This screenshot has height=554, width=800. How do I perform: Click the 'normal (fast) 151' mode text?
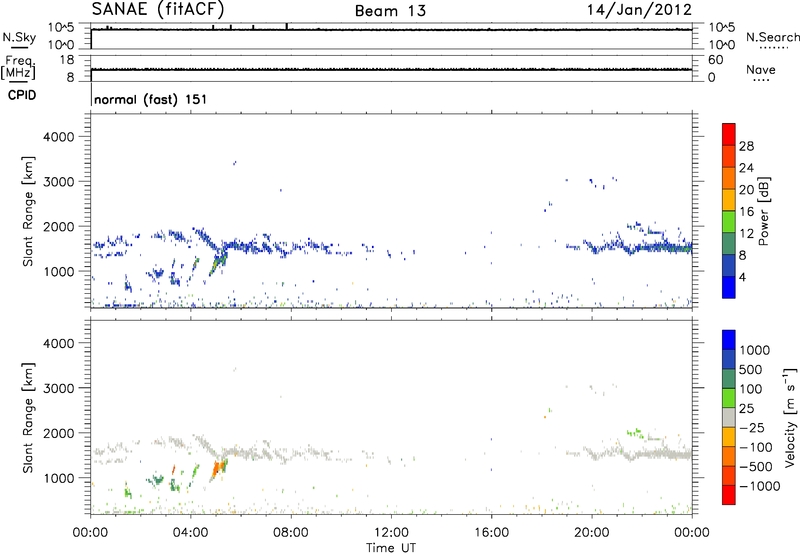click(x=151, y=99)
